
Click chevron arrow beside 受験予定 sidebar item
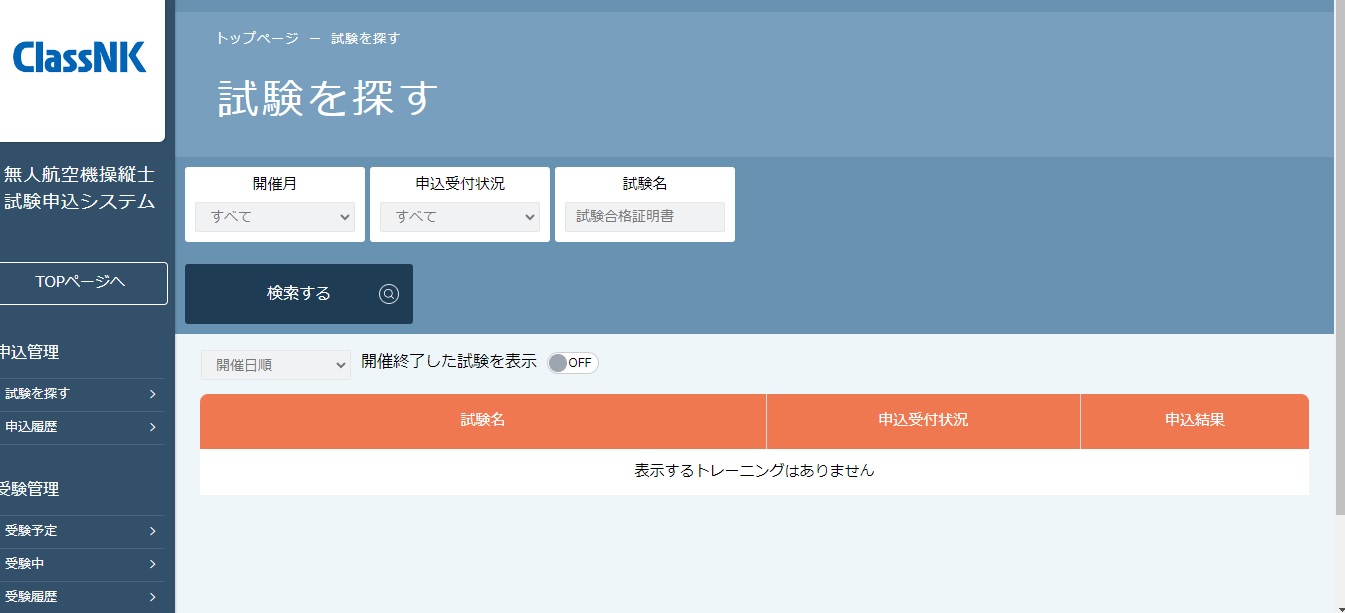(x=153, y=531)
